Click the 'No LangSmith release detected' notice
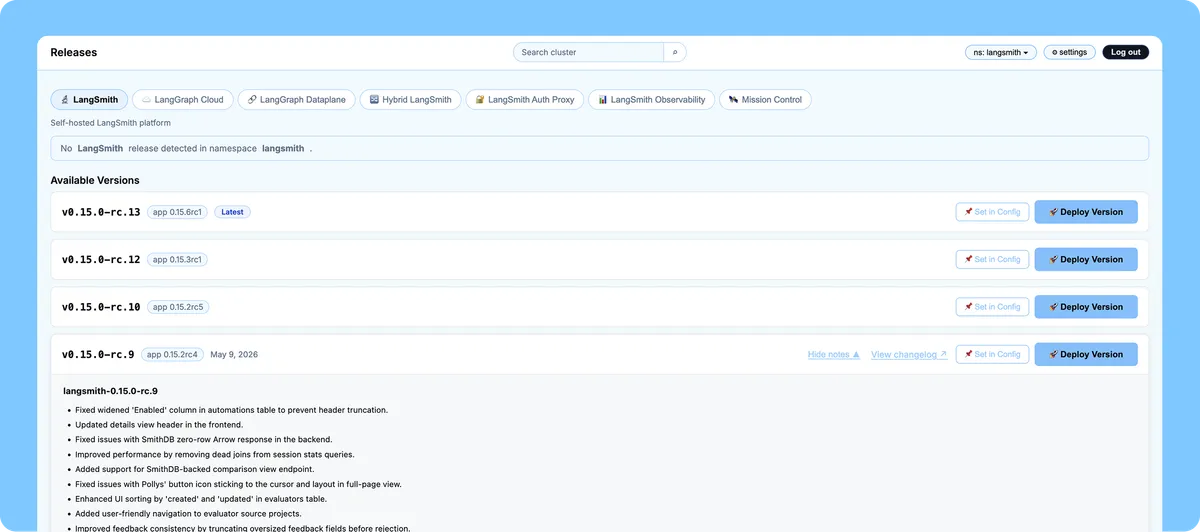Screen dimensions: 1200x532 [600, 148]
